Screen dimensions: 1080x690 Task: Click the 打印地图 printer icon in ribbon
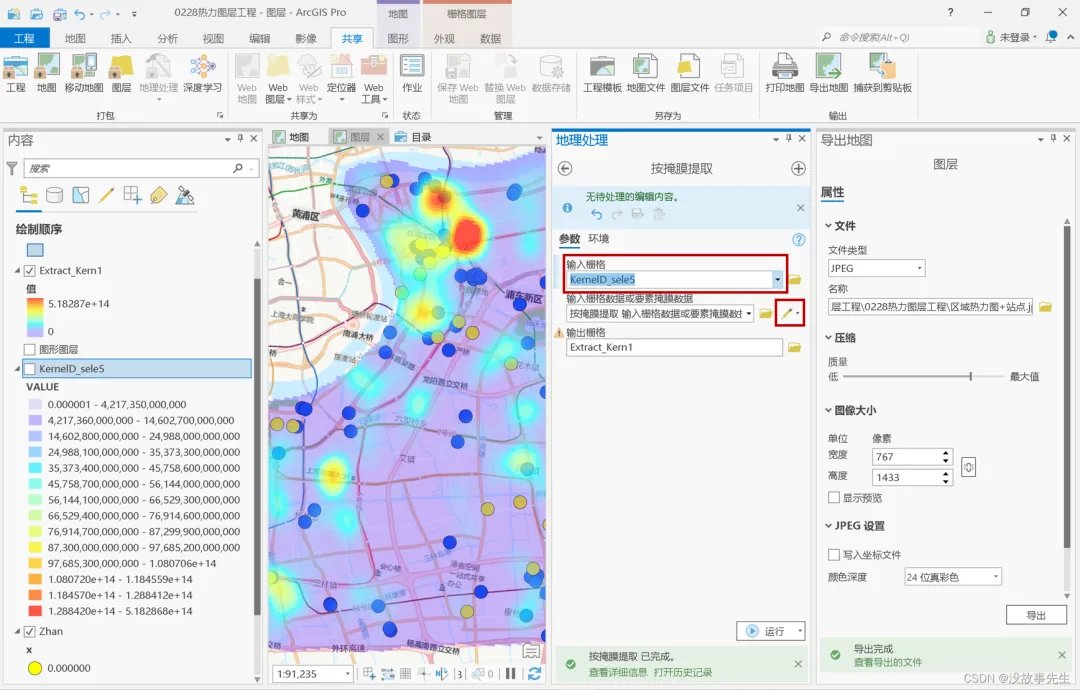coord(785,67)
